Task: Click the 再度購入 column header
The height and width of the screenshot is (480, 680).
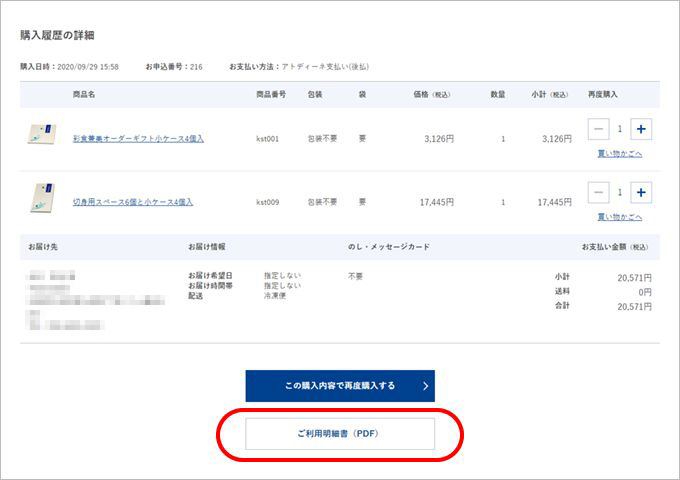Action: point(603,94)
